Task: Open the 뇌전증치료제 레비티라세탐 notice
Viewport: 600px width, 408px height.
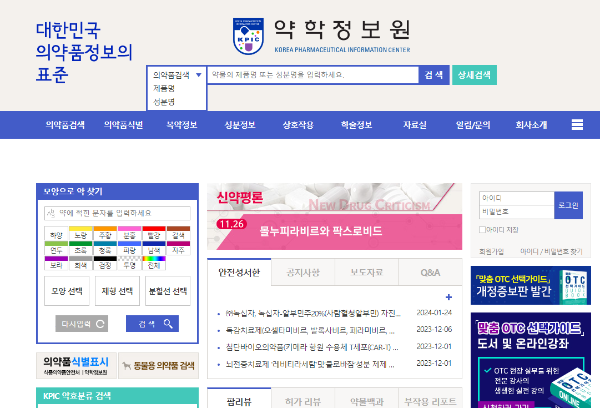Action: tap(310, 364)
